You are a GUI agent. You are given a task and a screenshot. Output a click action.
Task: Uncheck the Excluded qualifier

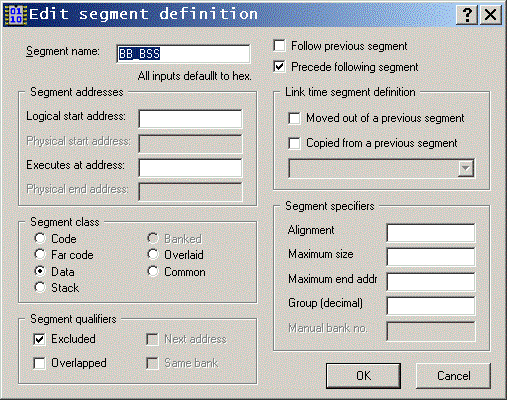point(39,339)
